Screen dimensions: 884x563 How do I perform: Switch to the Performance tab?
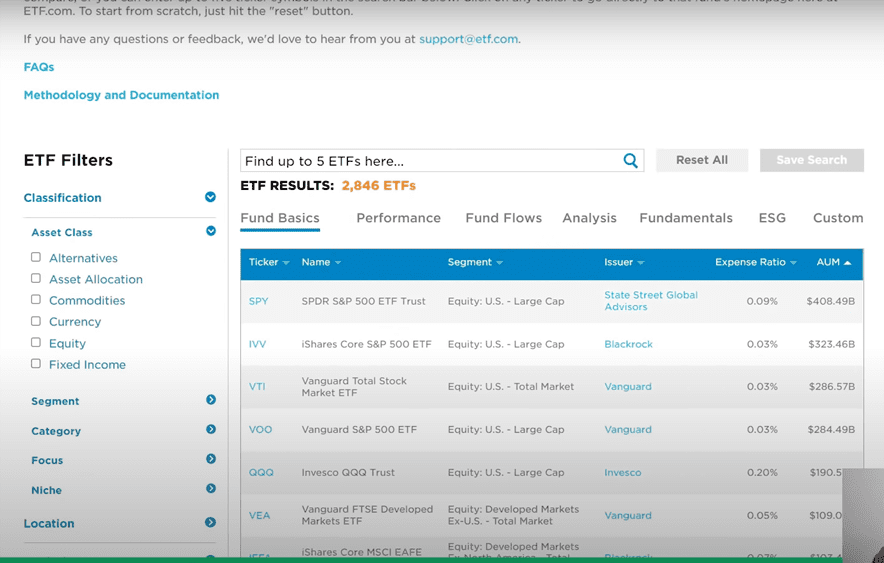click(398, 218)
